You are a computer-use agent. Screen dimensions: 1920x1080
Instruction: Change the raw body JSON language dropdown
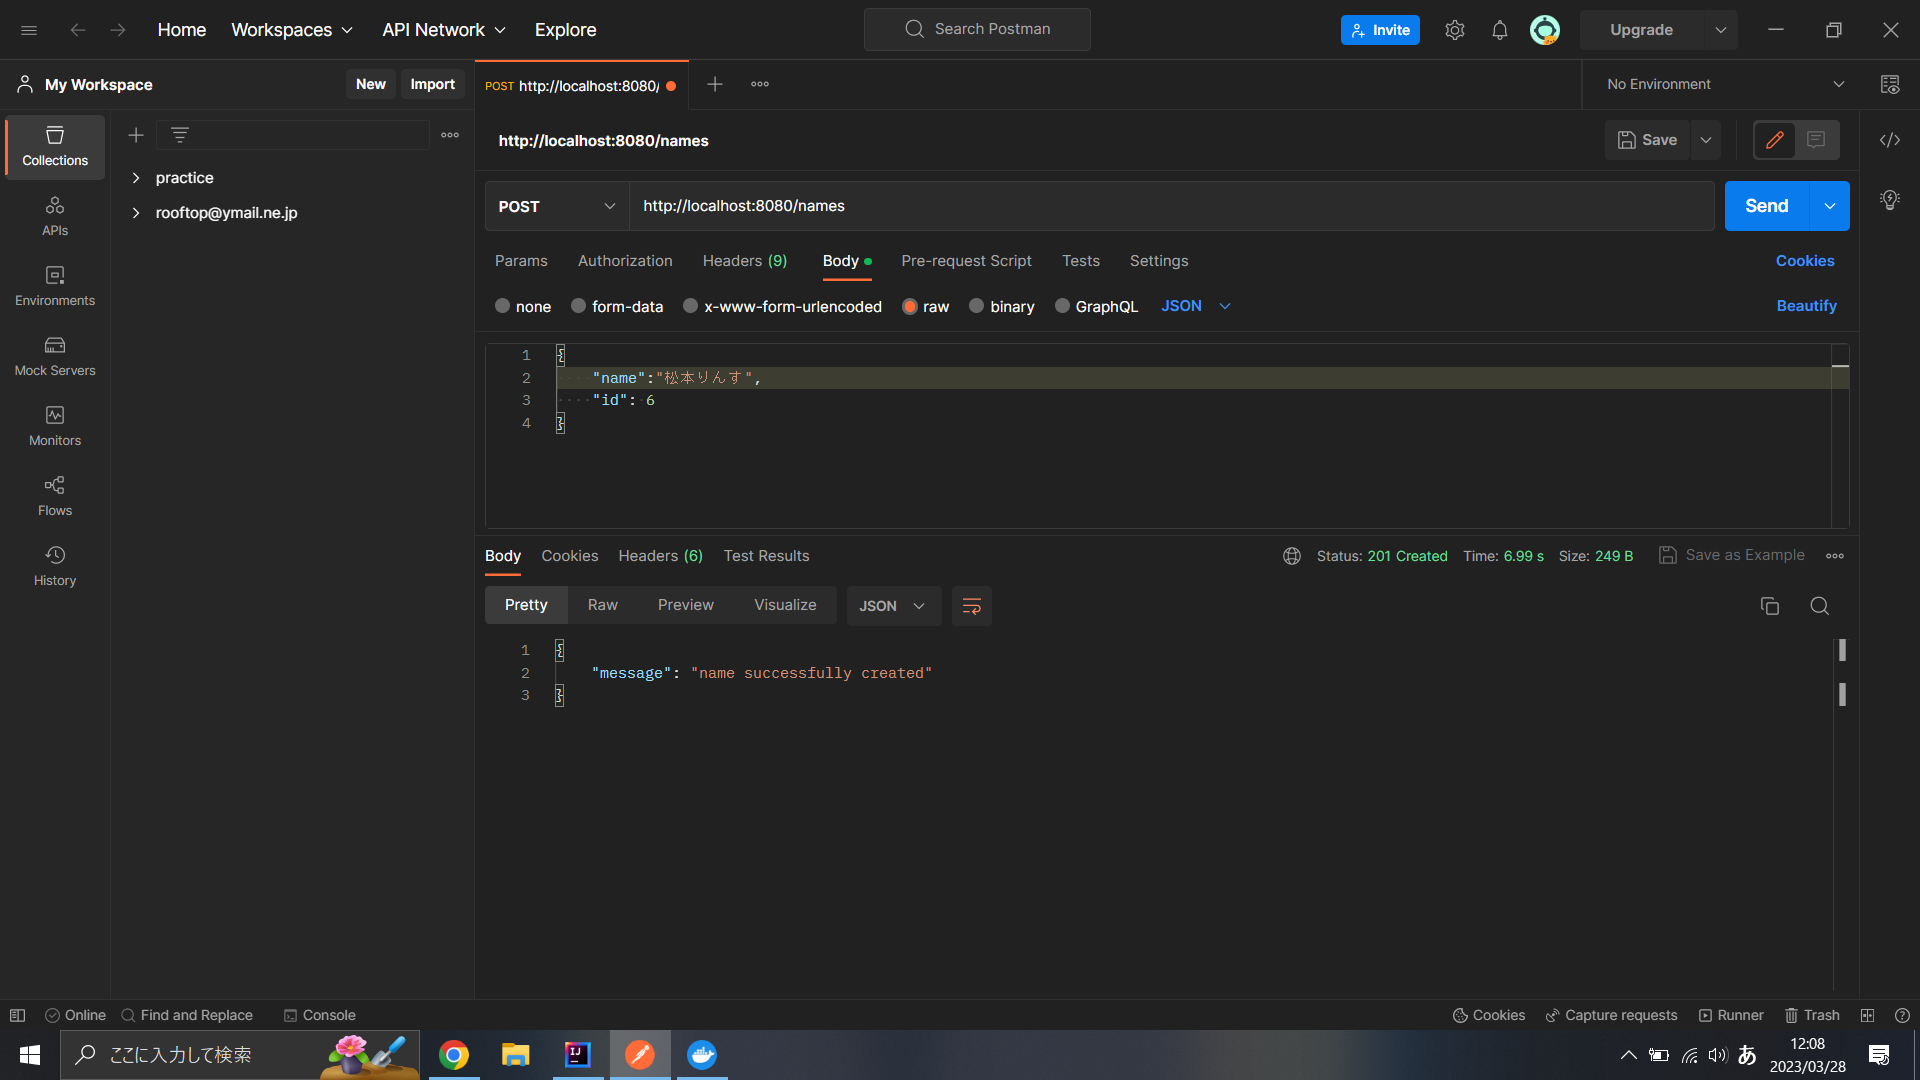(x=1196, y=306)
